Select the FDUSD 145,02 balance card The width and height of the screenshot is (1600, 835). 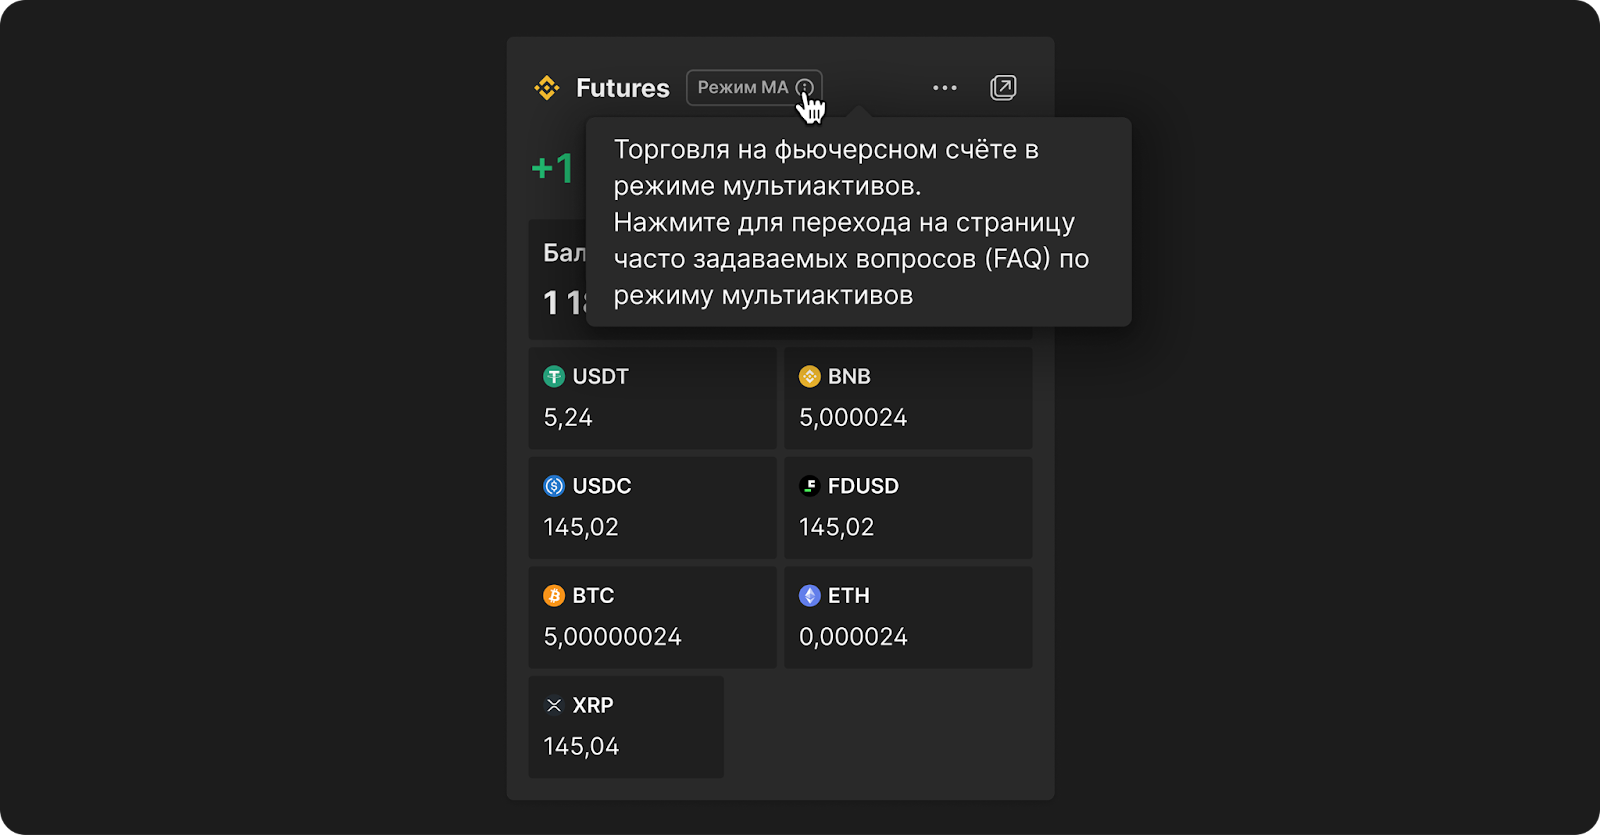click(908, 508)
